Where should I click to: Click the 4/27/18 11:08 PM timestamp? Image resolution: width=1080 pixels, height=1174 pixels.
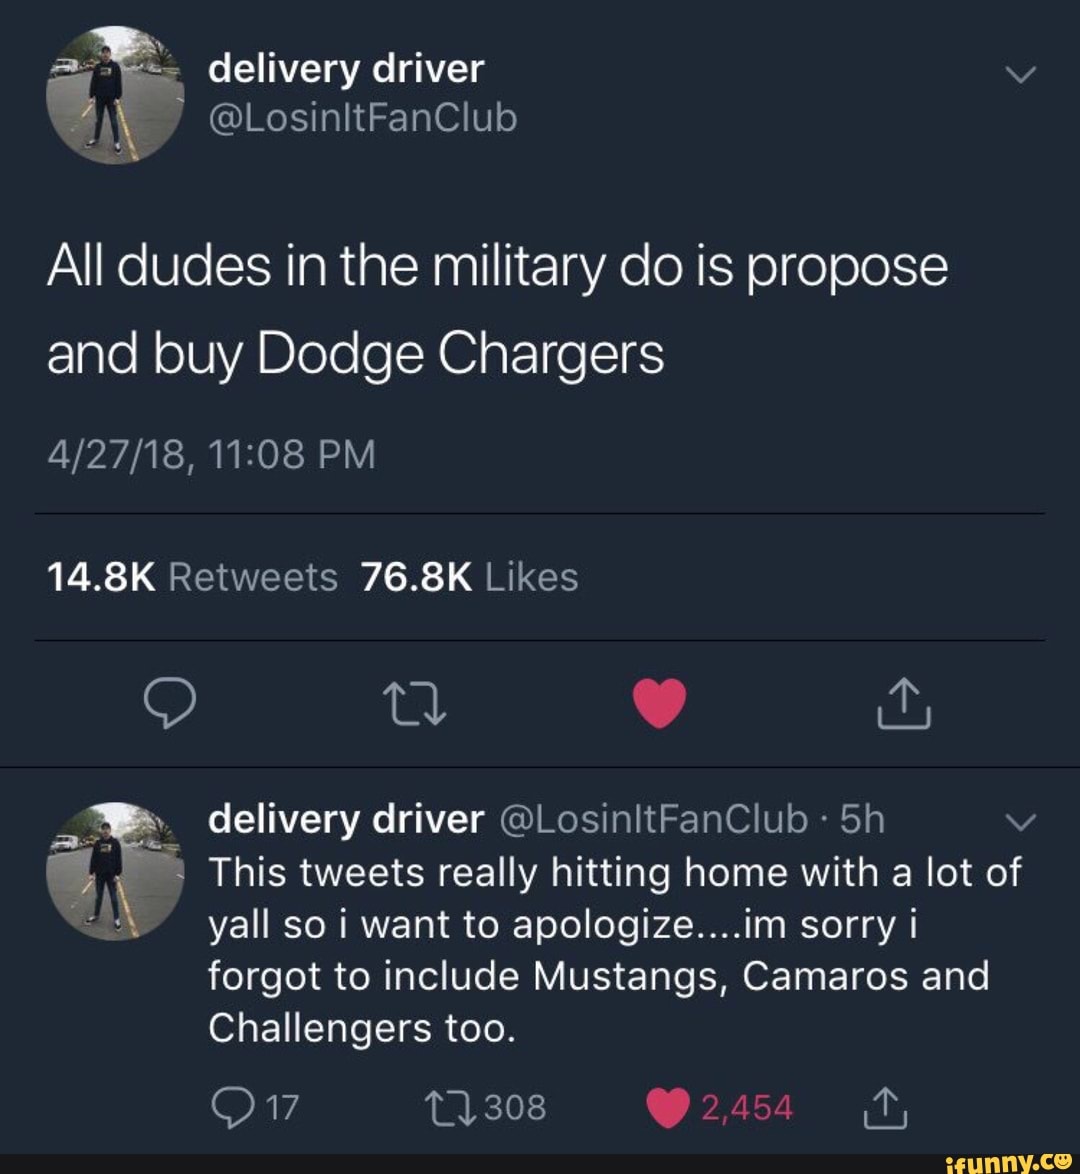211,454
